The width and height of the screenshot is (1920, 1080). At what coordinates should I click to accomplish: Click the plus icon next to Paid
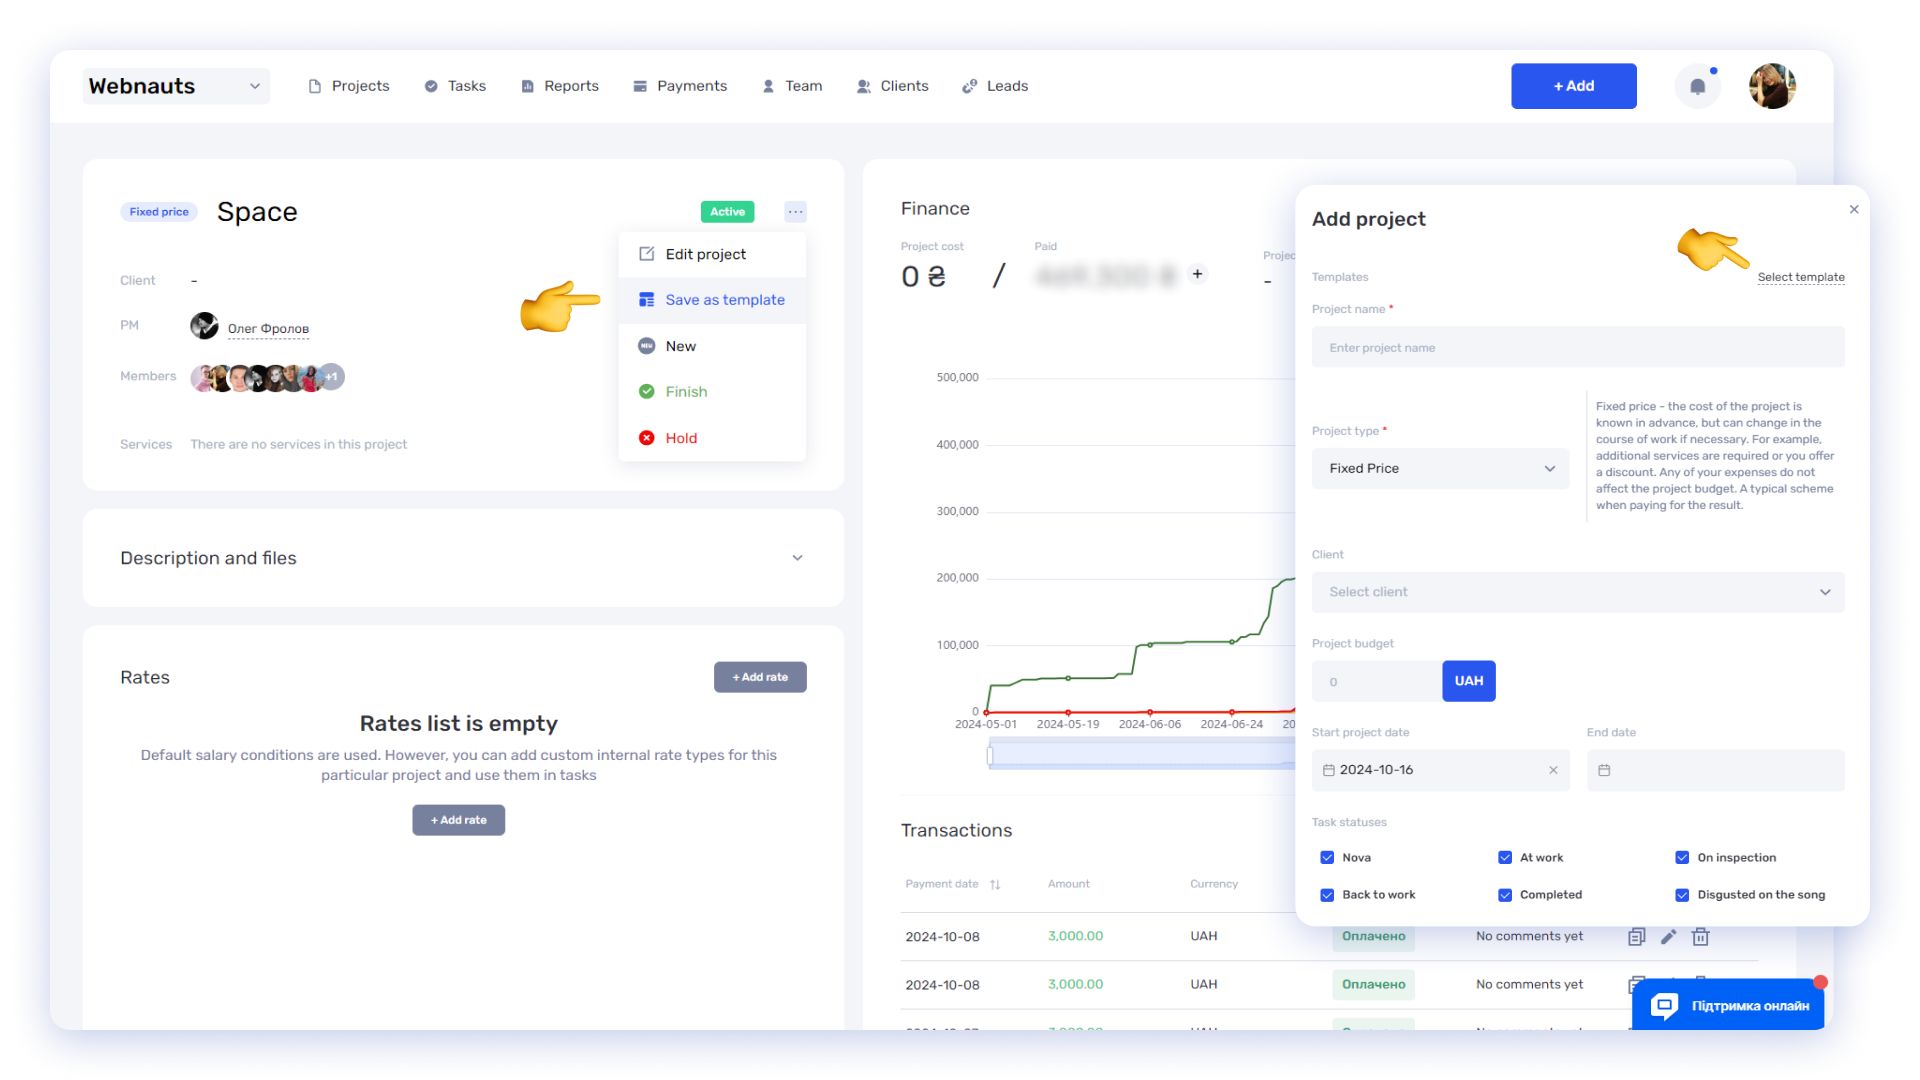(x=1197, y=274)
